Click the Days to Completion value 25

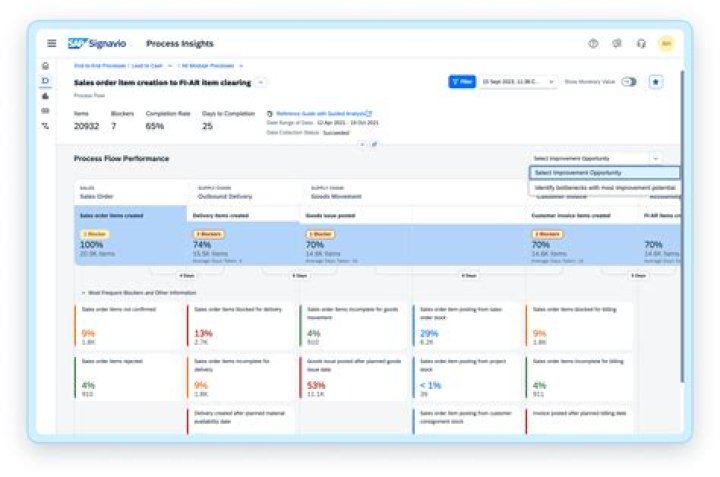point(208,126)
